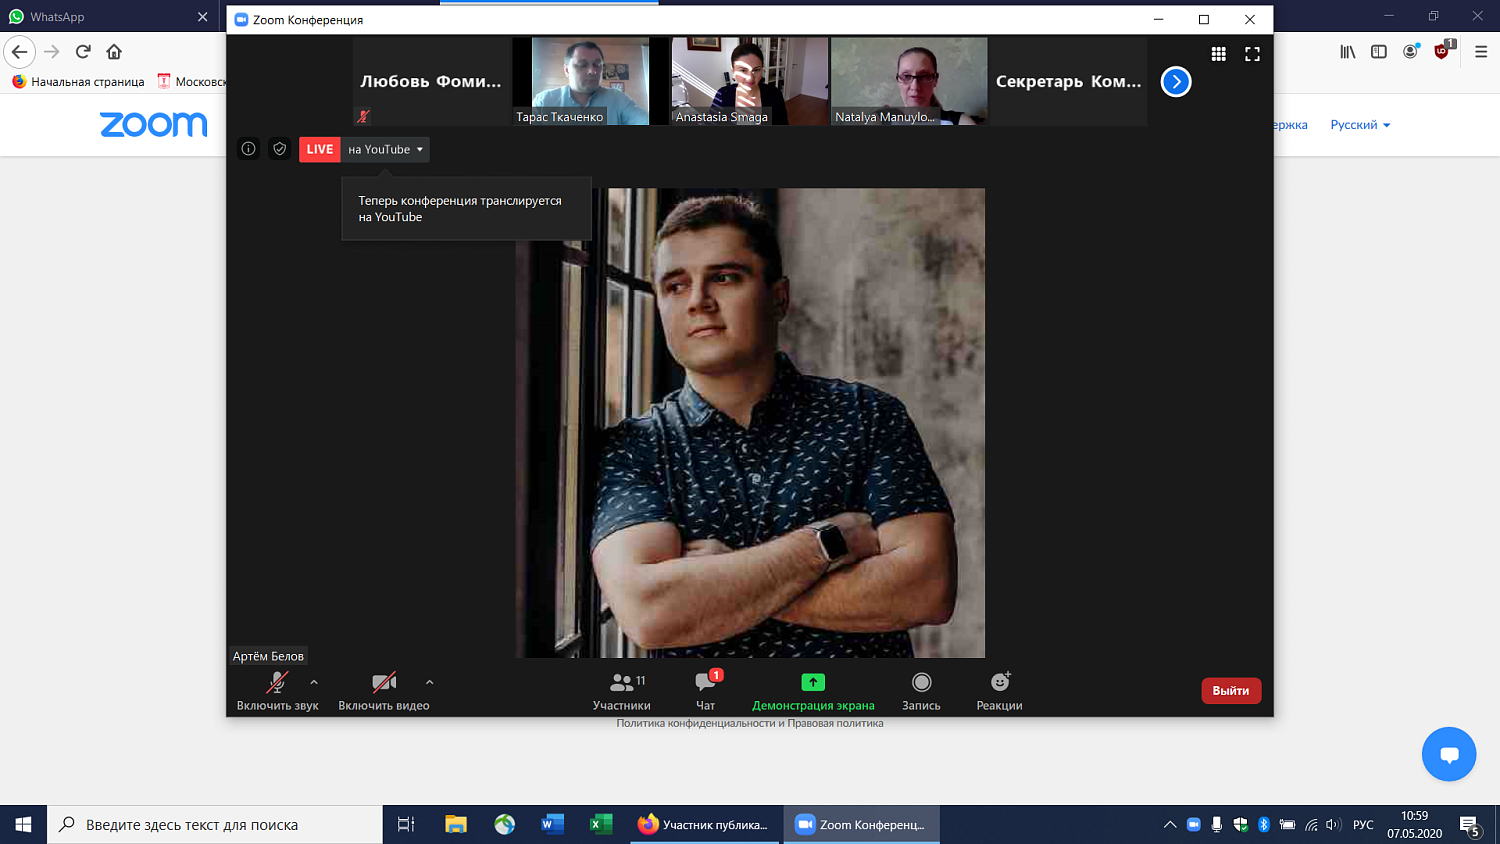This screenshot has height=844, width=1500.
Task: Switch to Zoom Конференц... taskbar item
Action: pos(861,825)
